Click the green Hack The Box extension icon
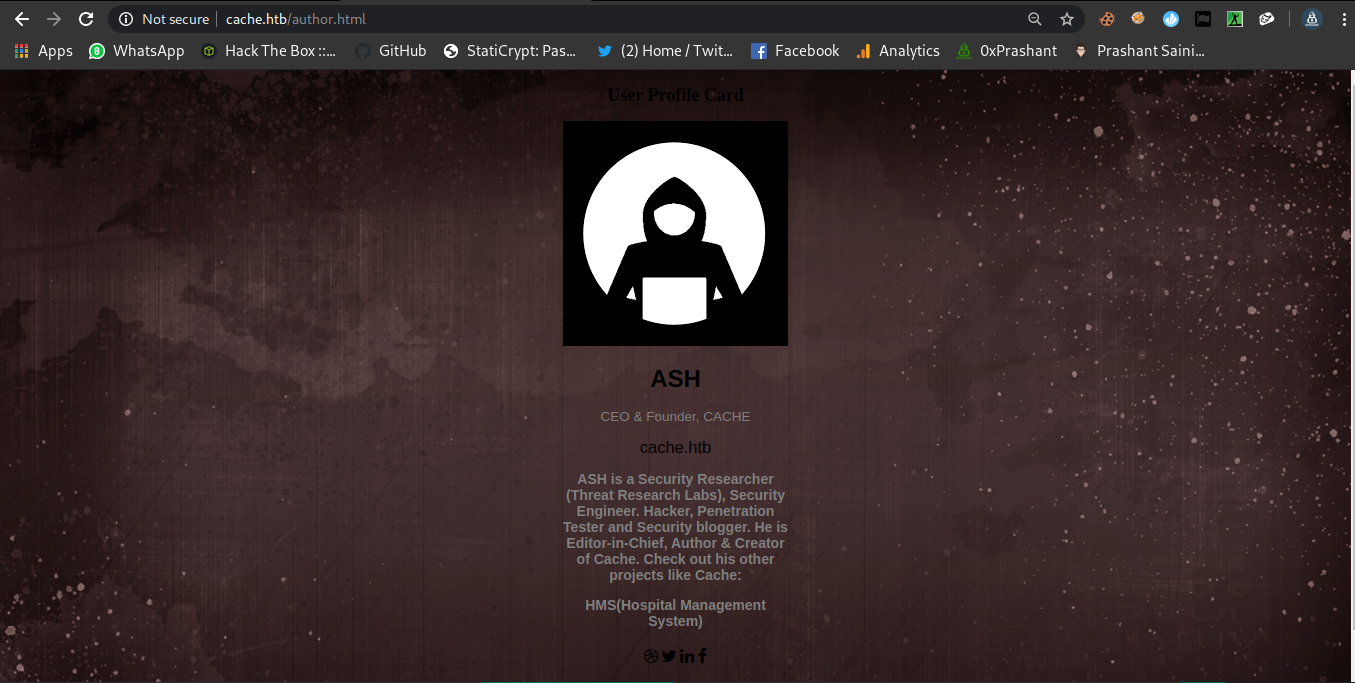Screen dimensions: 1355x683 1234,19
